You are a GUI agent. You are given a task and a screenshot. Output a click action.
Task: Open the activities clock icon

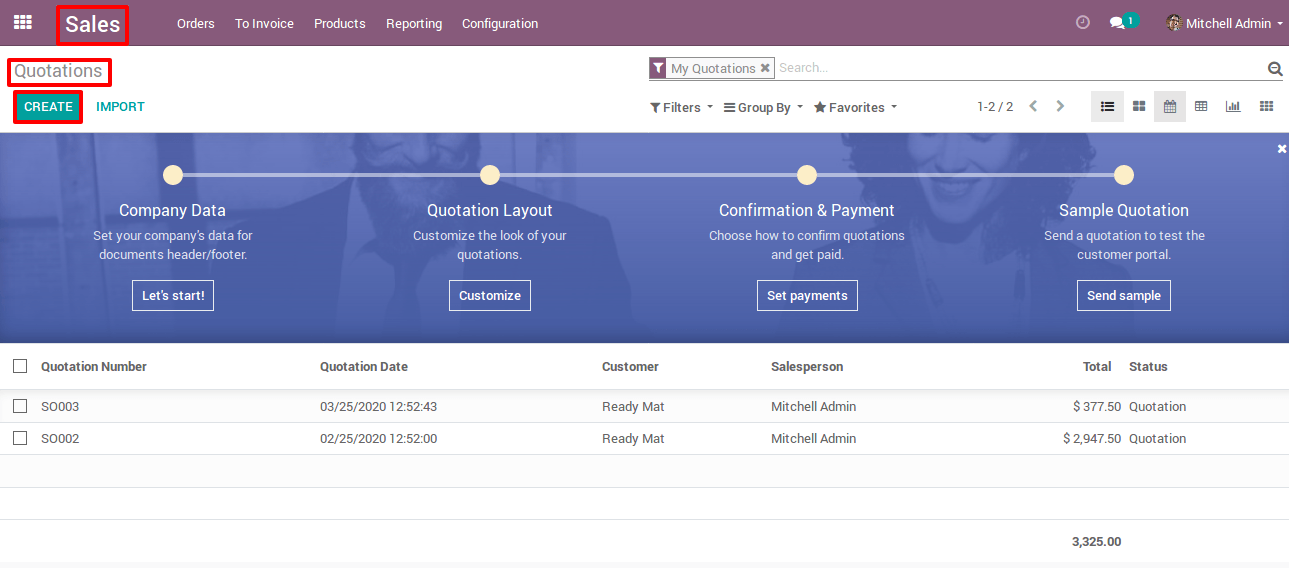pyautogui.click(x=1082, y=23)
